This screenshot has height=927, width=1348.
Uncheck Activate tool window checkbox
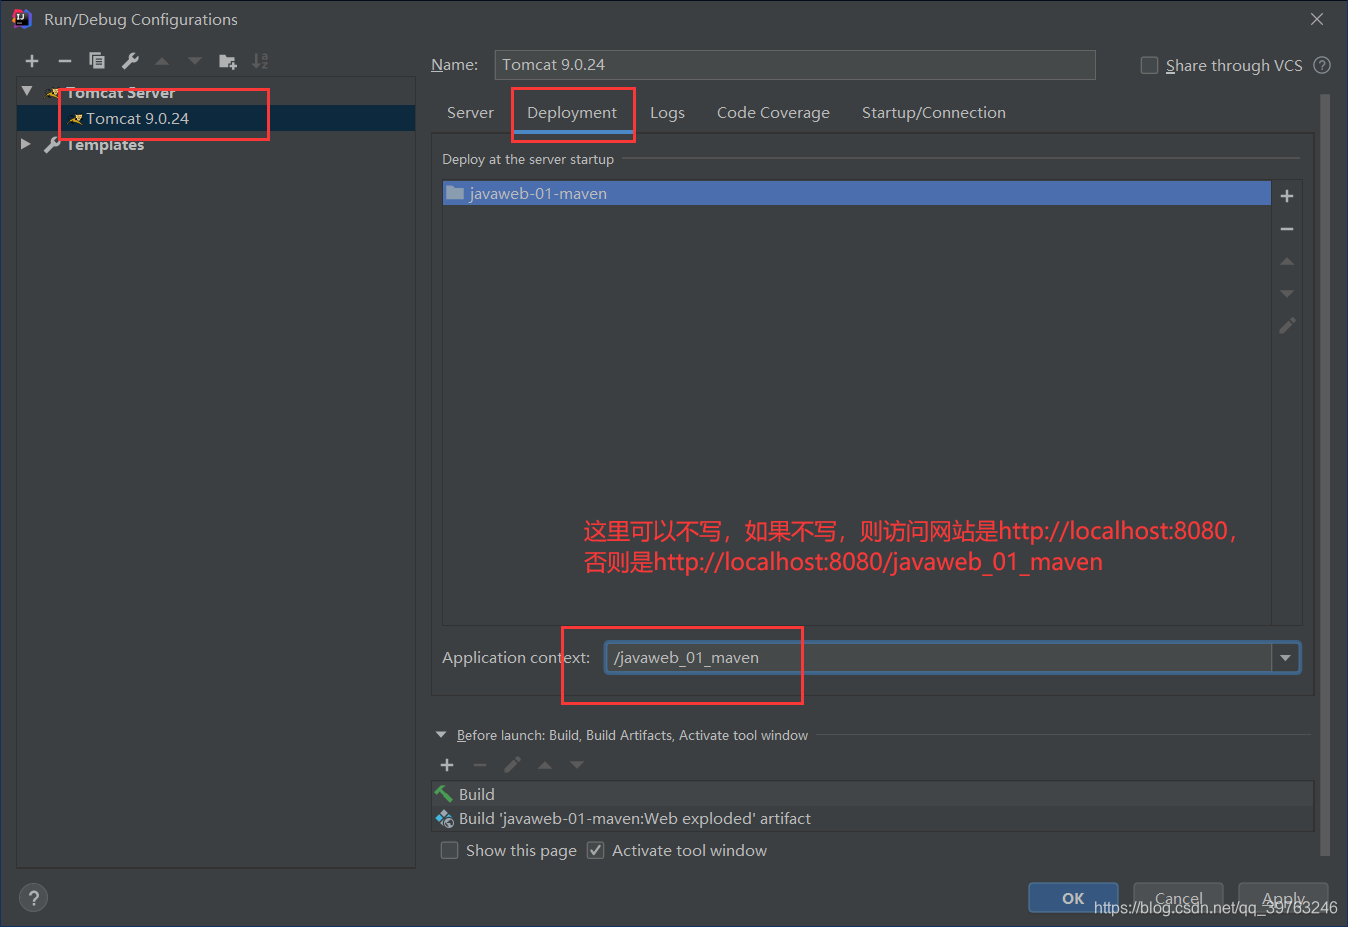(x=596, y=850)
